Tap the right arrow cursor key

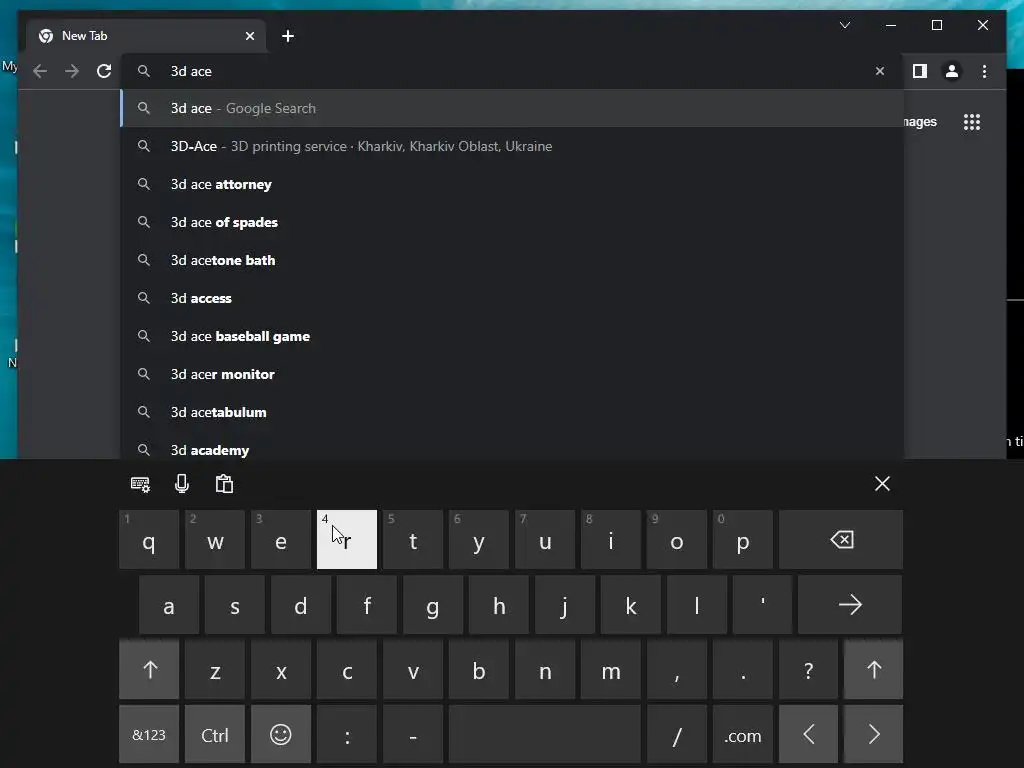pos(874,735)
